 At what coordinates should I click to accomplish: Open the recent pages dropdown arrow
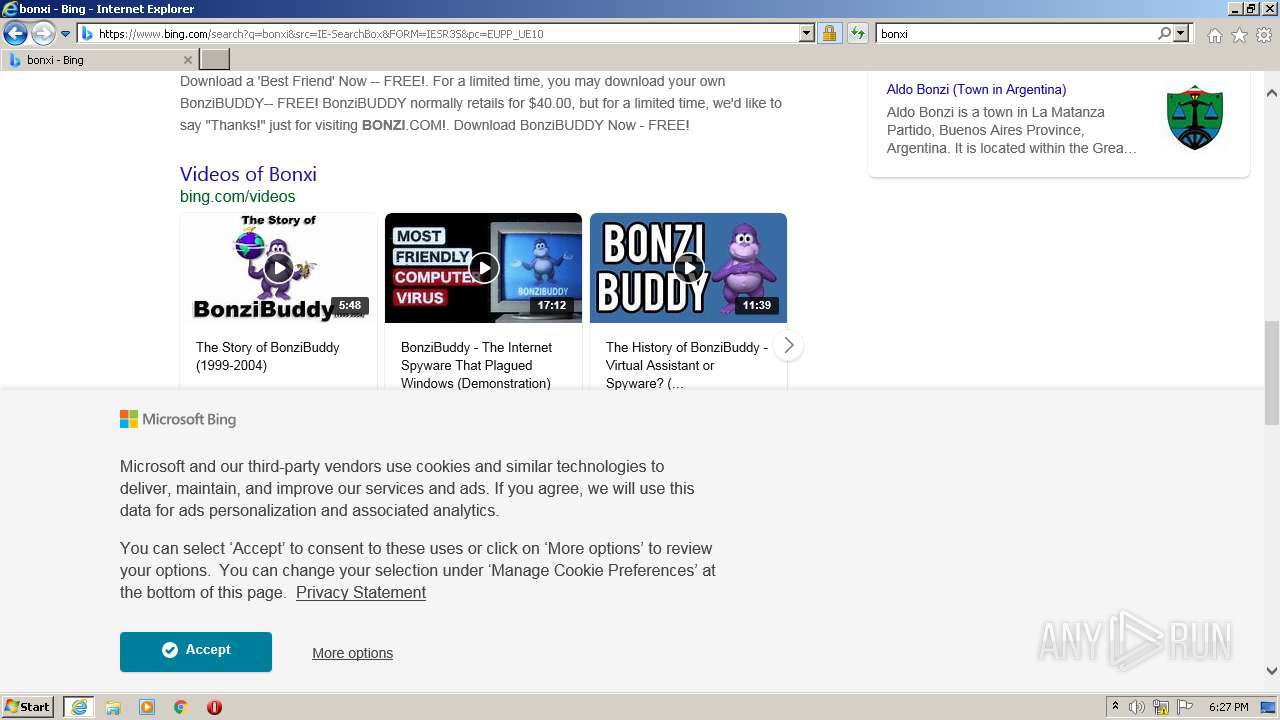66,34
